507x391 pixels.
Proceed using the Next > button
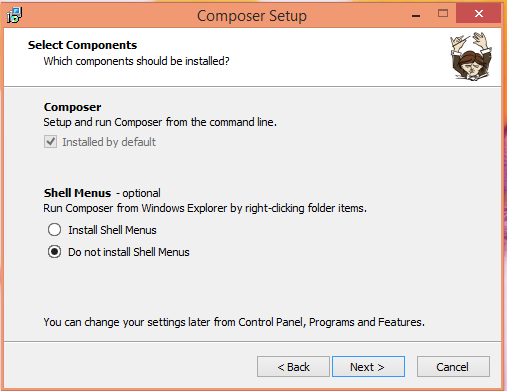(x=368, y=367)
